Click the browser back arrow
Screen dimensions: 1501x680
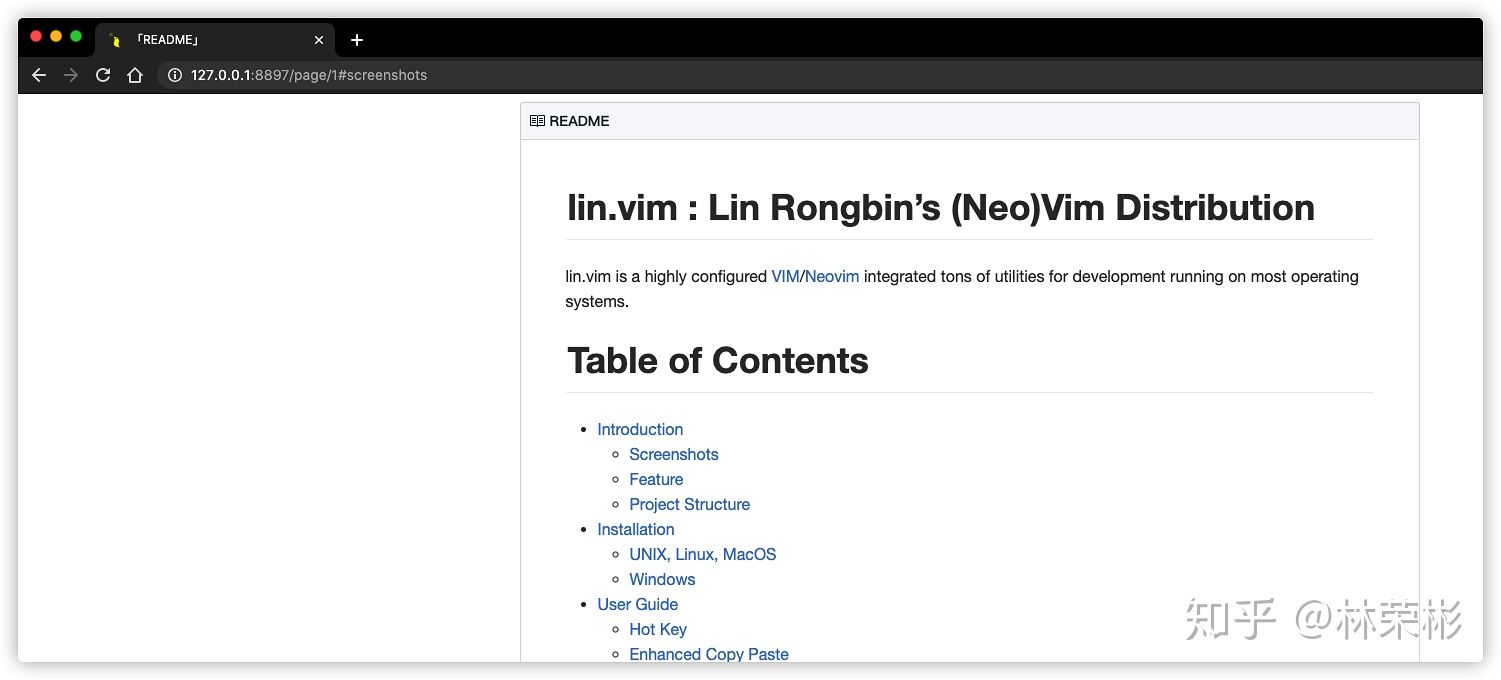39,75
